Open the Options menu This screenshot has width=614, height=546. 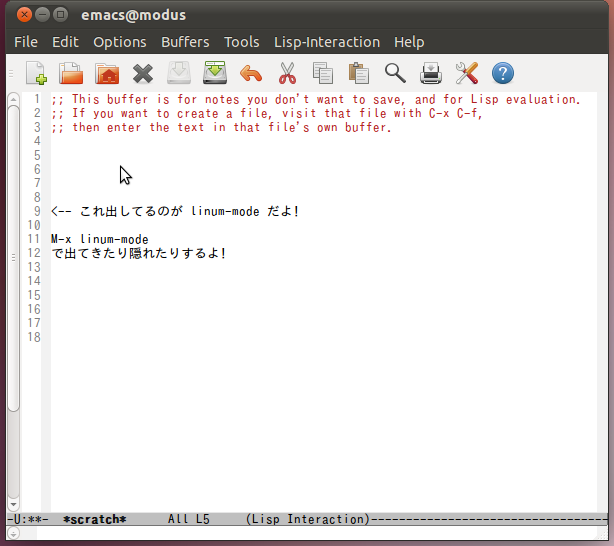[120, 42]
